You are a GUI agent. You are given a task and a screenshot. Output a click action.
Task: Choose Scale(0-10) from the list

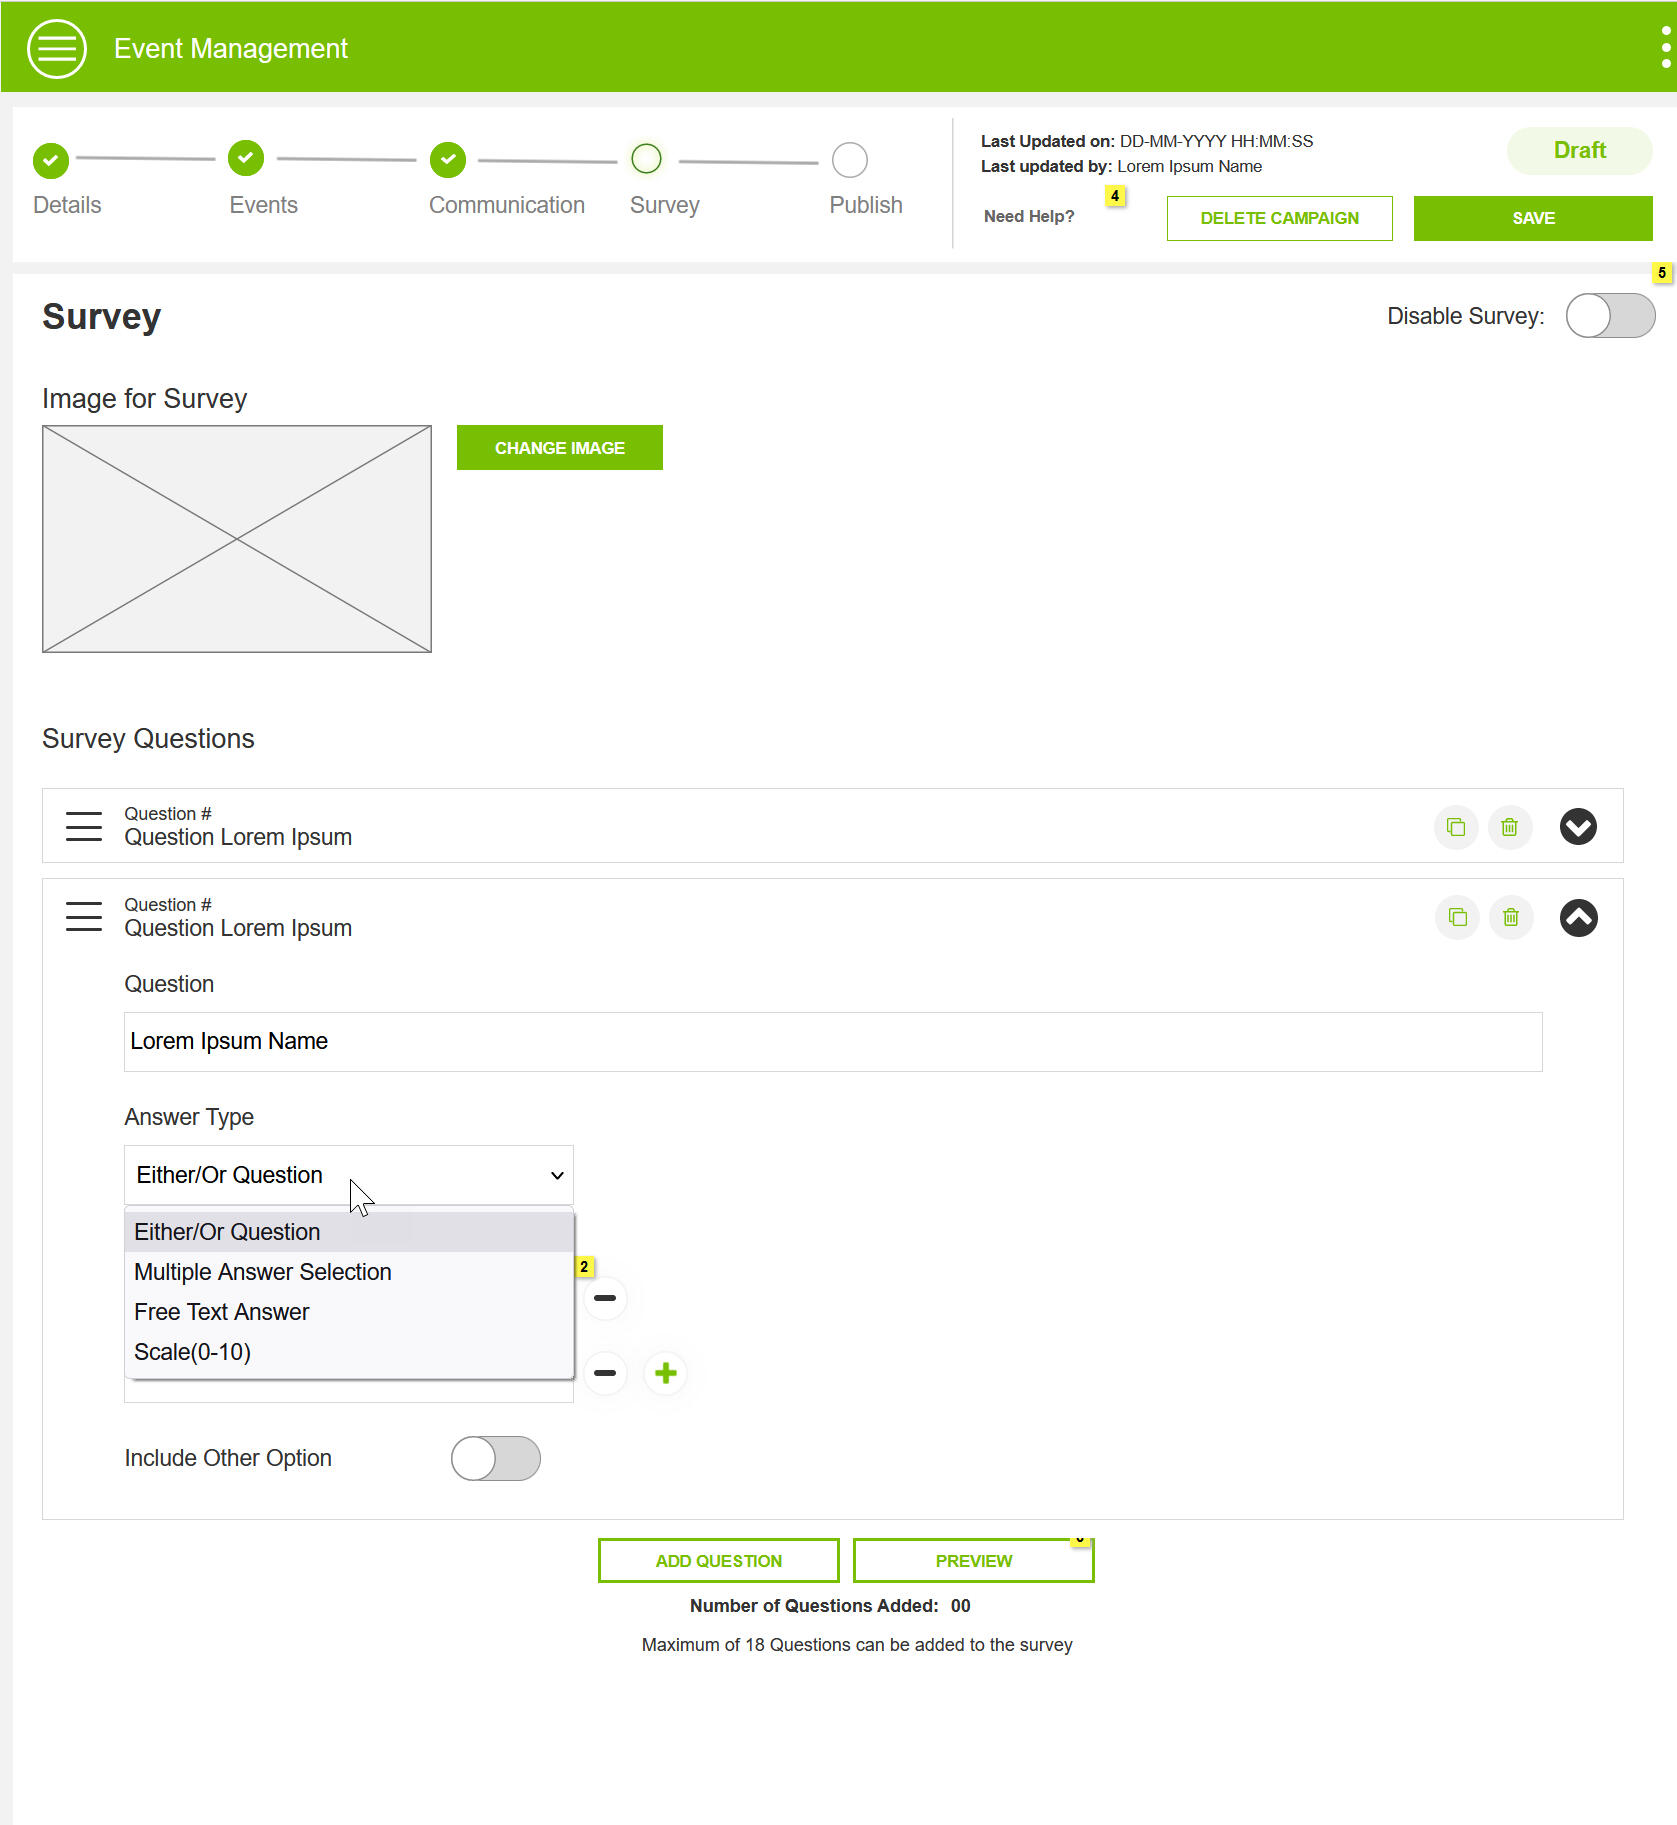pyautogui.click(x=193, y=1352)
